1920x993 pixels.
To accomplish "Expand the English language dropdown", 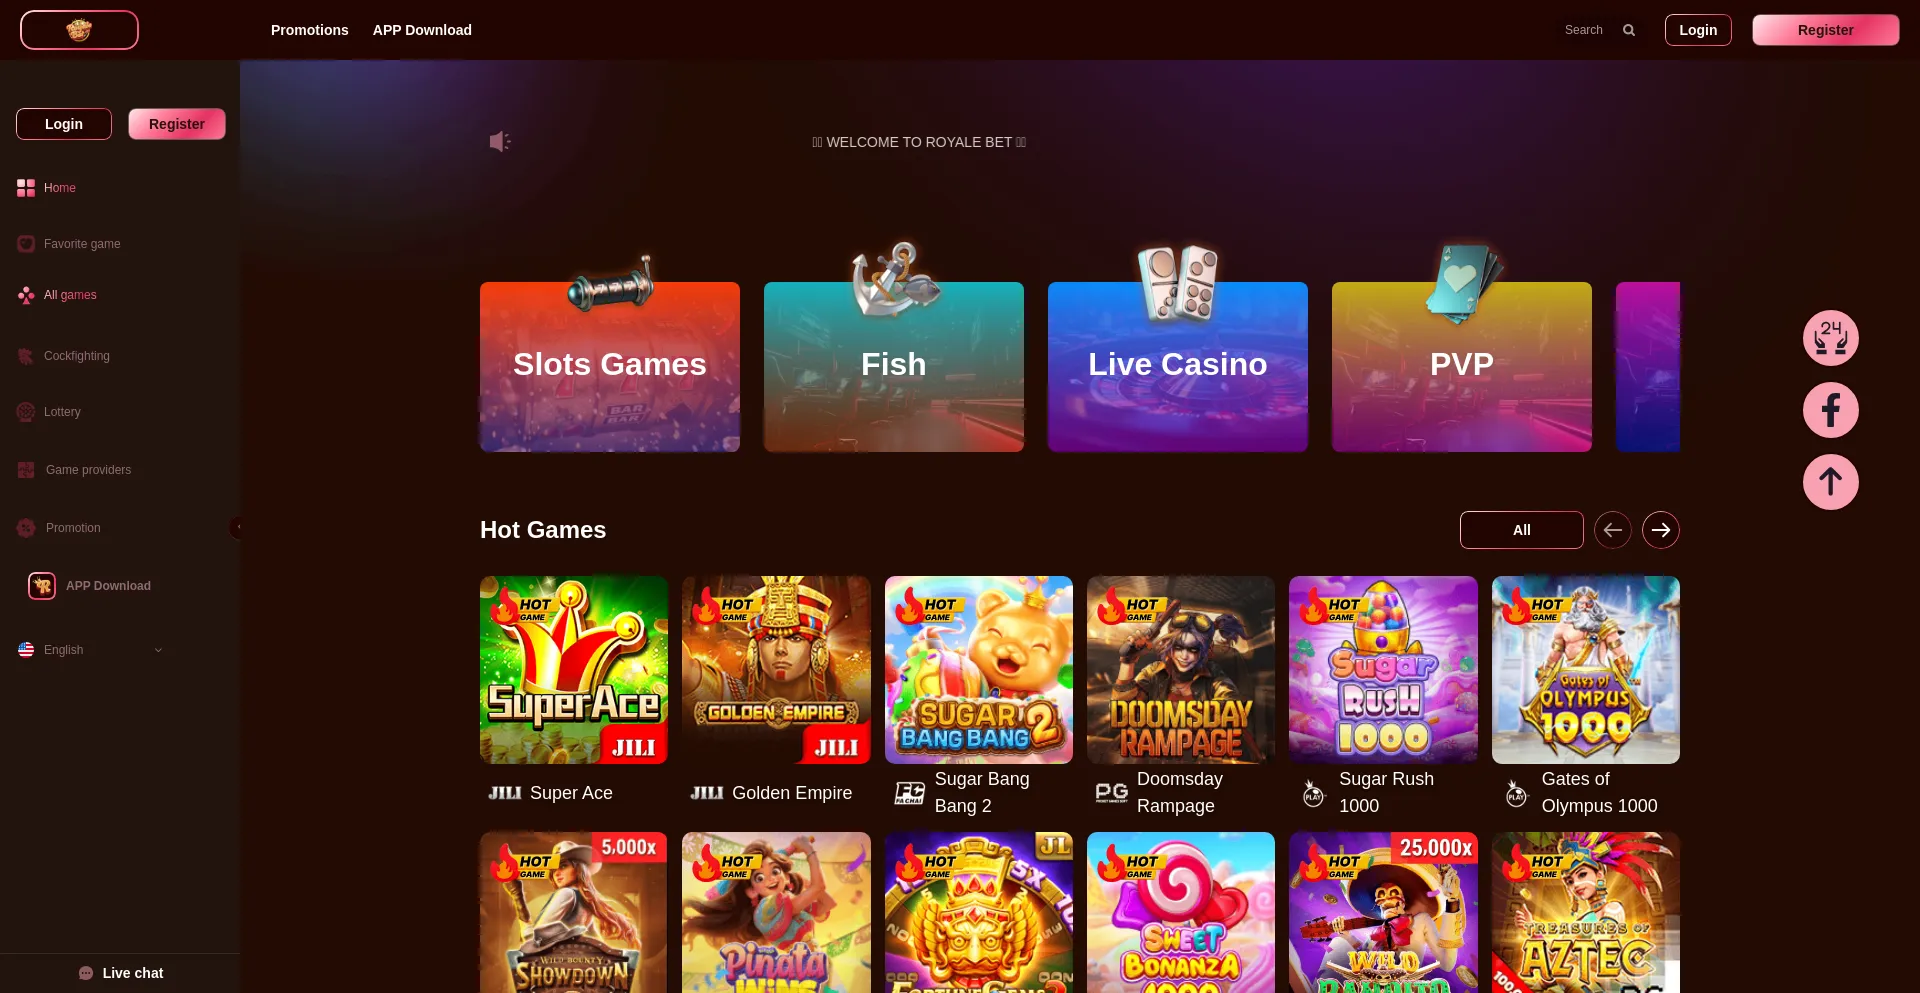I will coord(90,650).
